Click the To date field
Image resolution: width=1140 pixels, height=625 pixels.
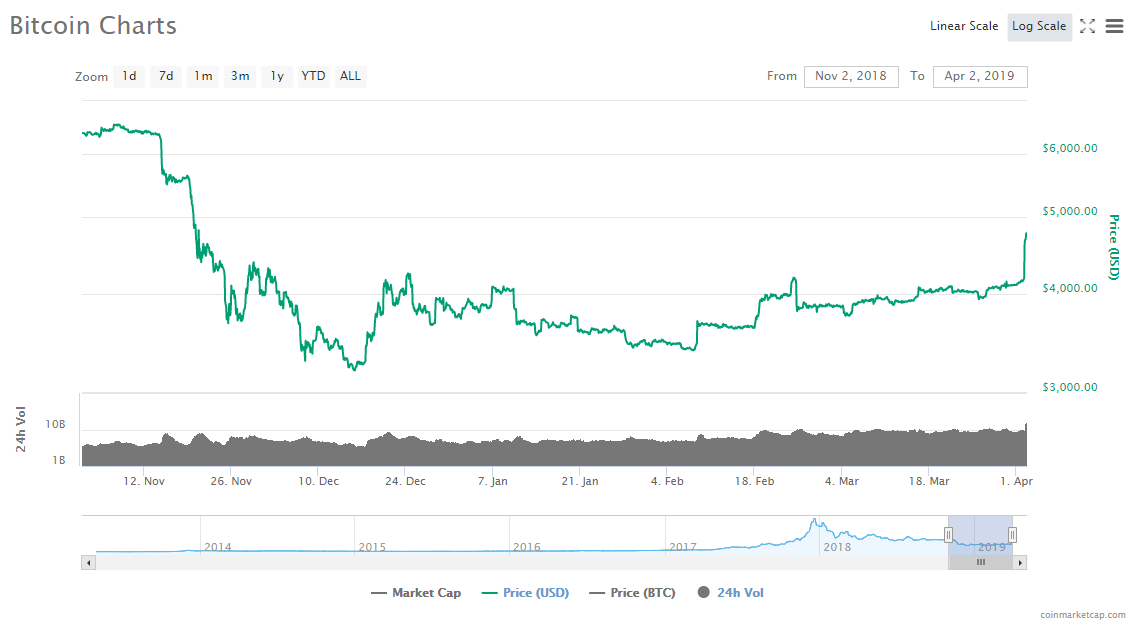tap(979, 76)
